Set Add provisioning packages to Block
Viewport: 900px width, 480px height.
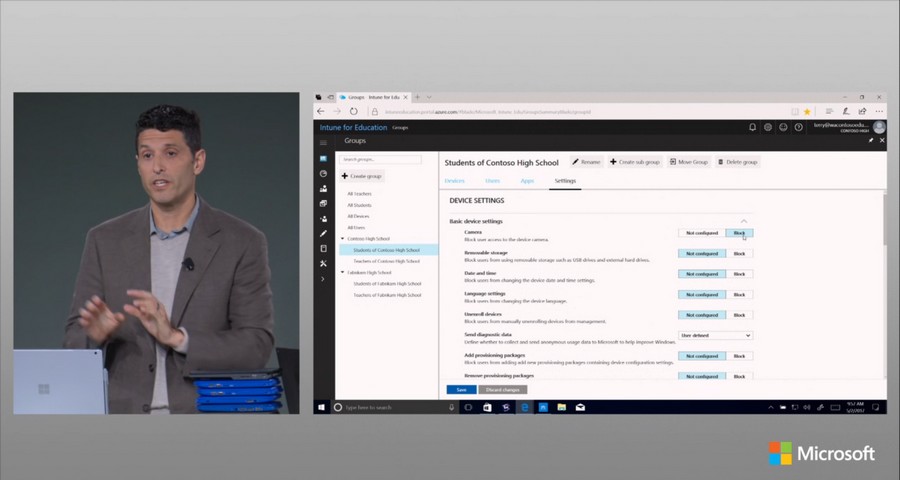pos(739,356)
